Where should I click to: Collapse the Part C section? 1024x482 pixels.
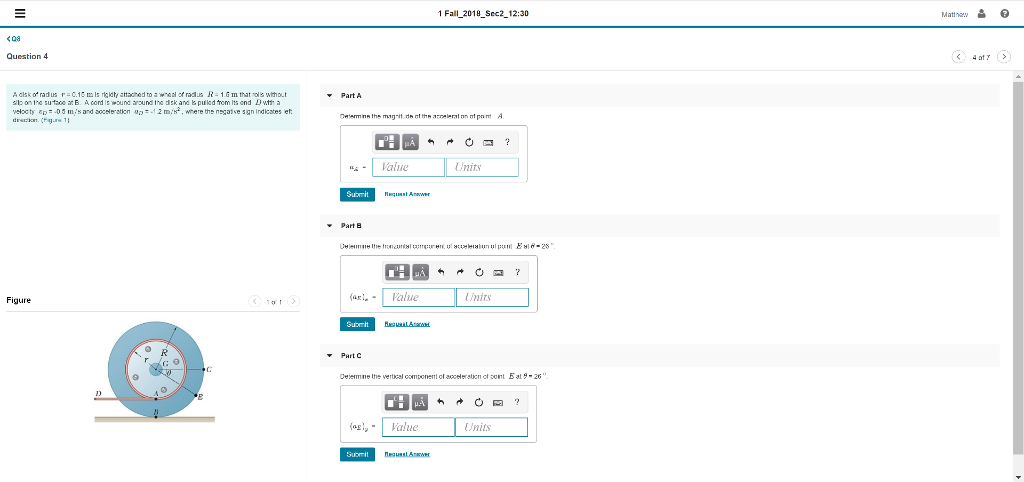click(x=330, y=356)
